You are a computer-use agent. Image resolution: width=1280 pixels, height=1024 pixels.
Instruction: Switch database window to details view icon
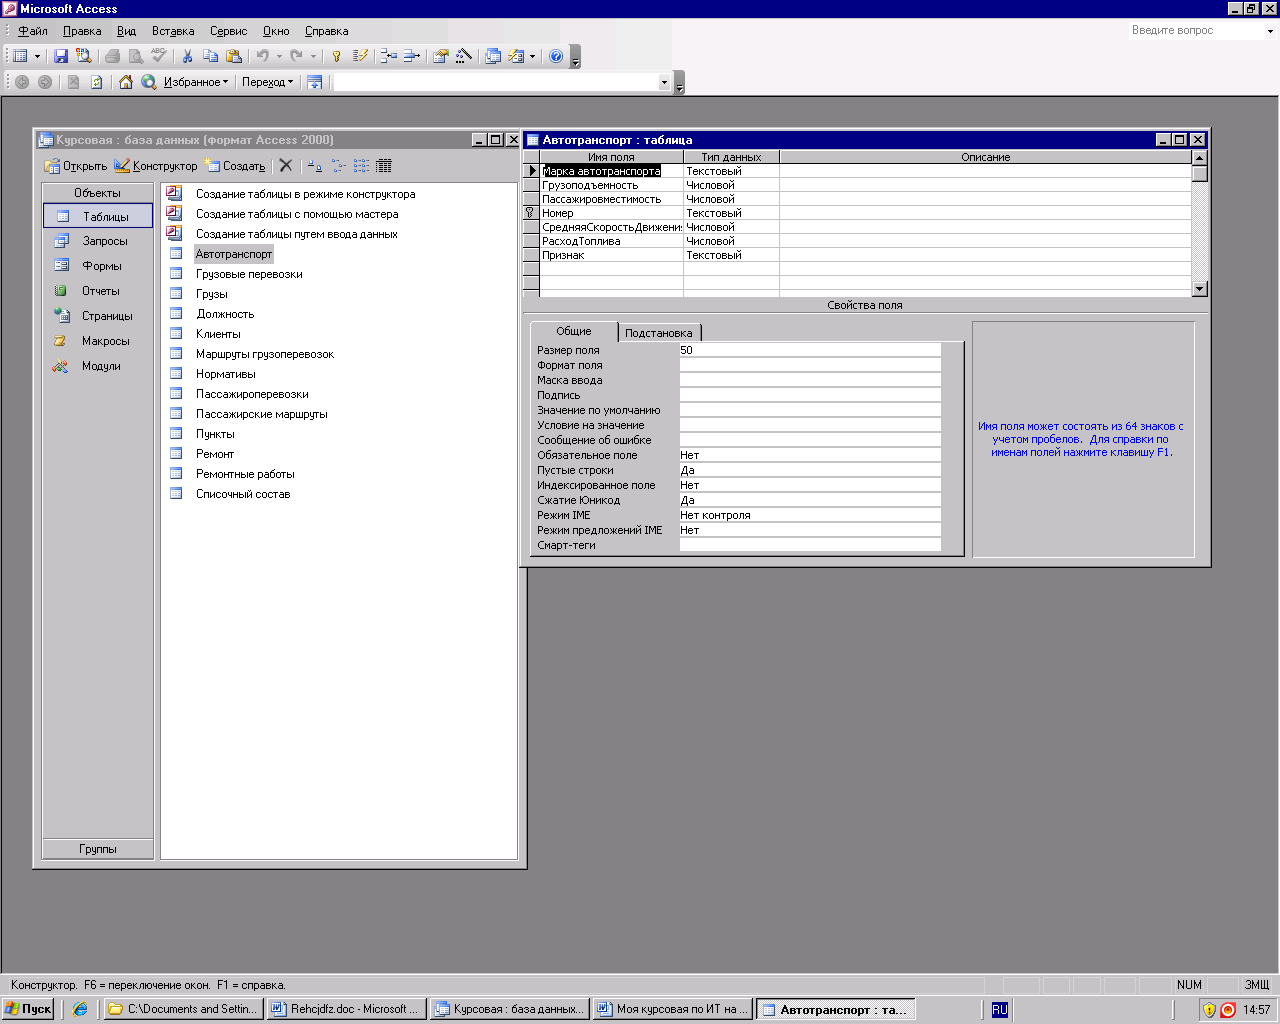384,166
